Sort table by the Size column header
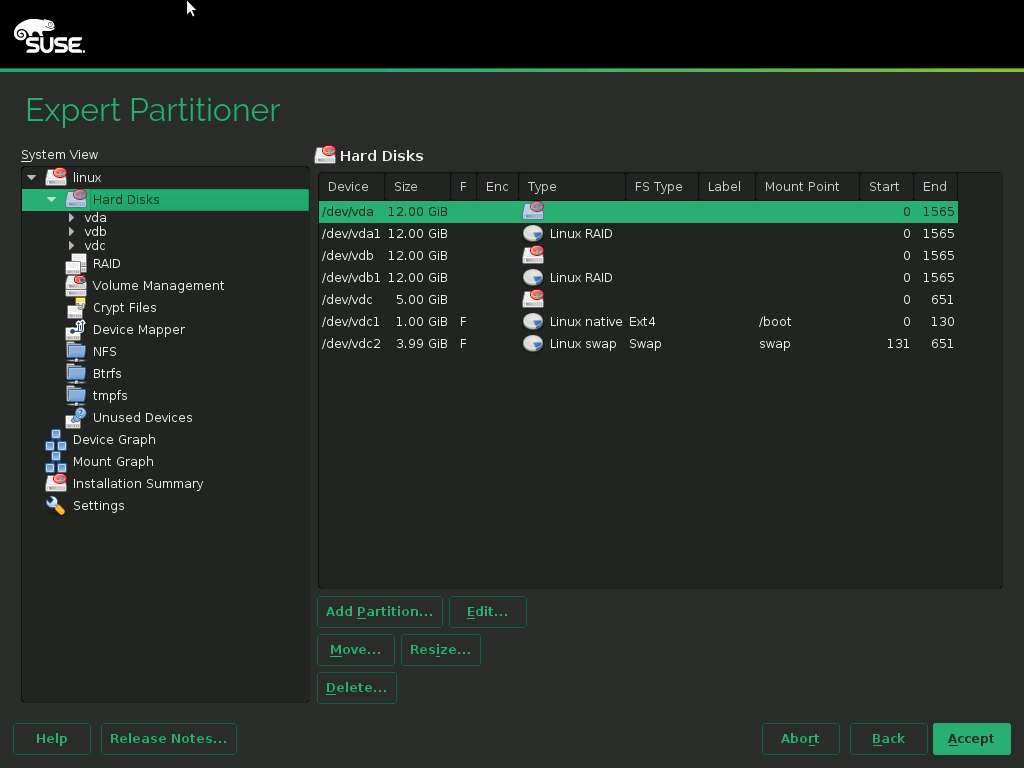 click(x=406, y=187)
